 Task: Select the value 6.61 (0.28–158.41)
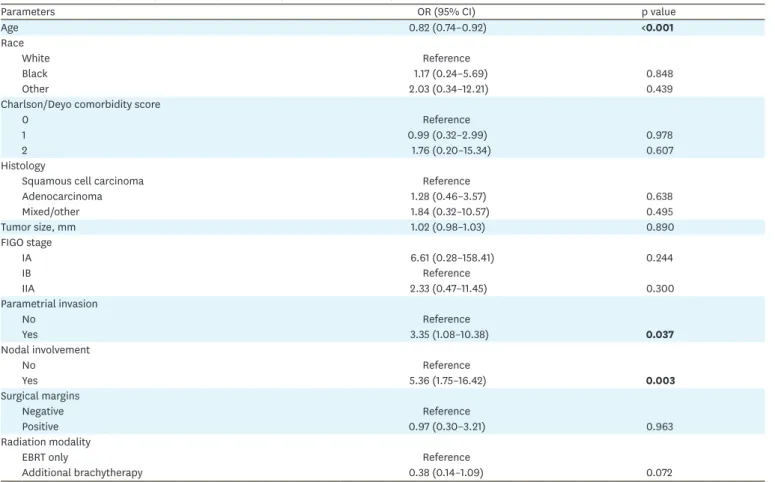(452, 258)
